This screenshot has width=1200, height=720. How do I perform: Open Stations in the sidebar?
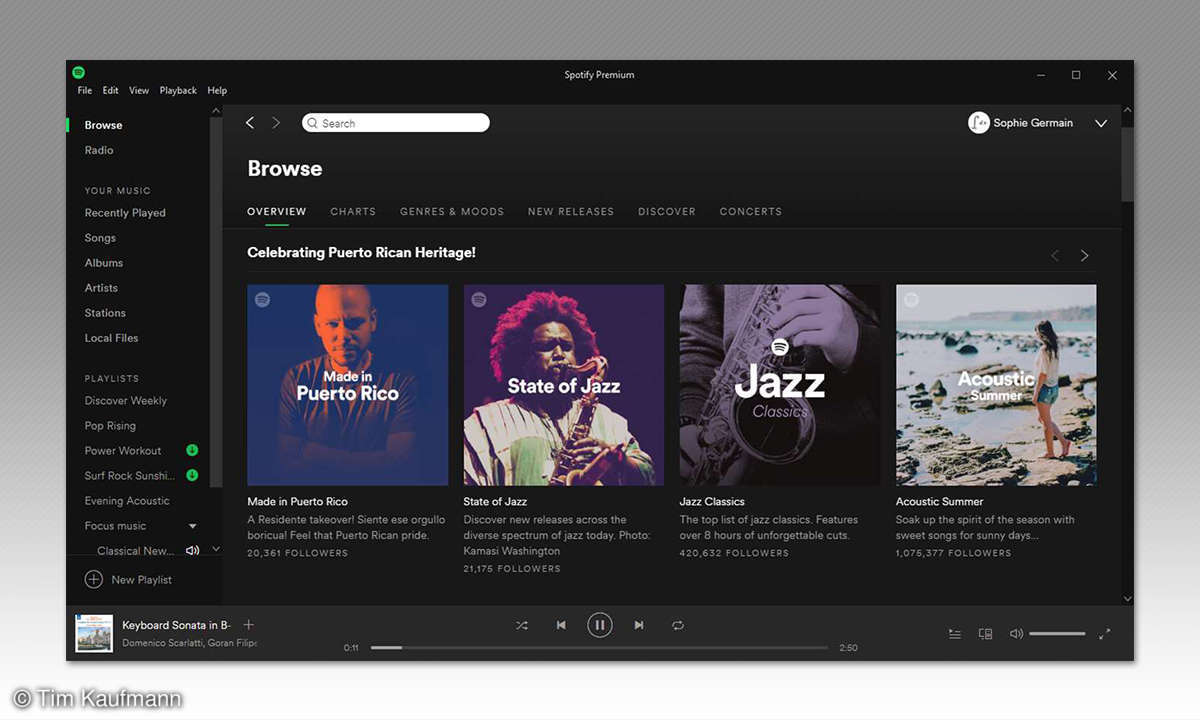click(105, 313)
